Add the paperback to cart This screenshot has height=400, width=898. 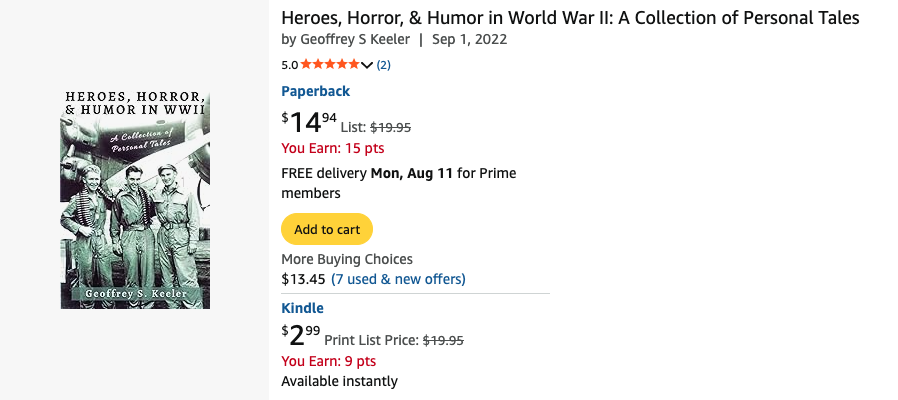pos(327,229)
